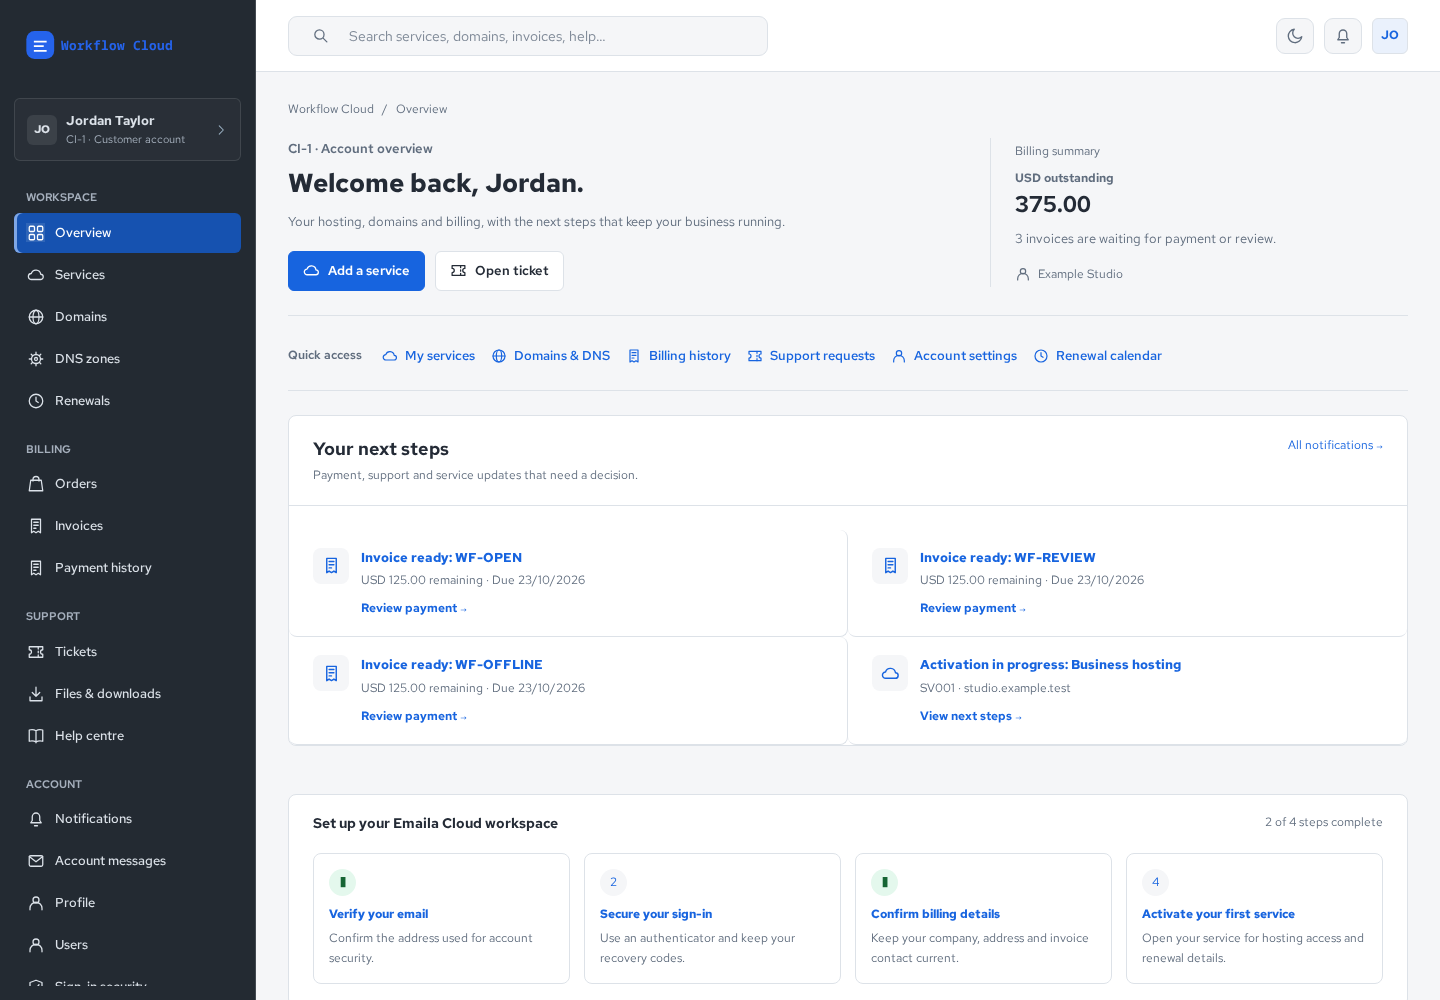
Task: Open Billing history quick link
Action: coord(679,356)
